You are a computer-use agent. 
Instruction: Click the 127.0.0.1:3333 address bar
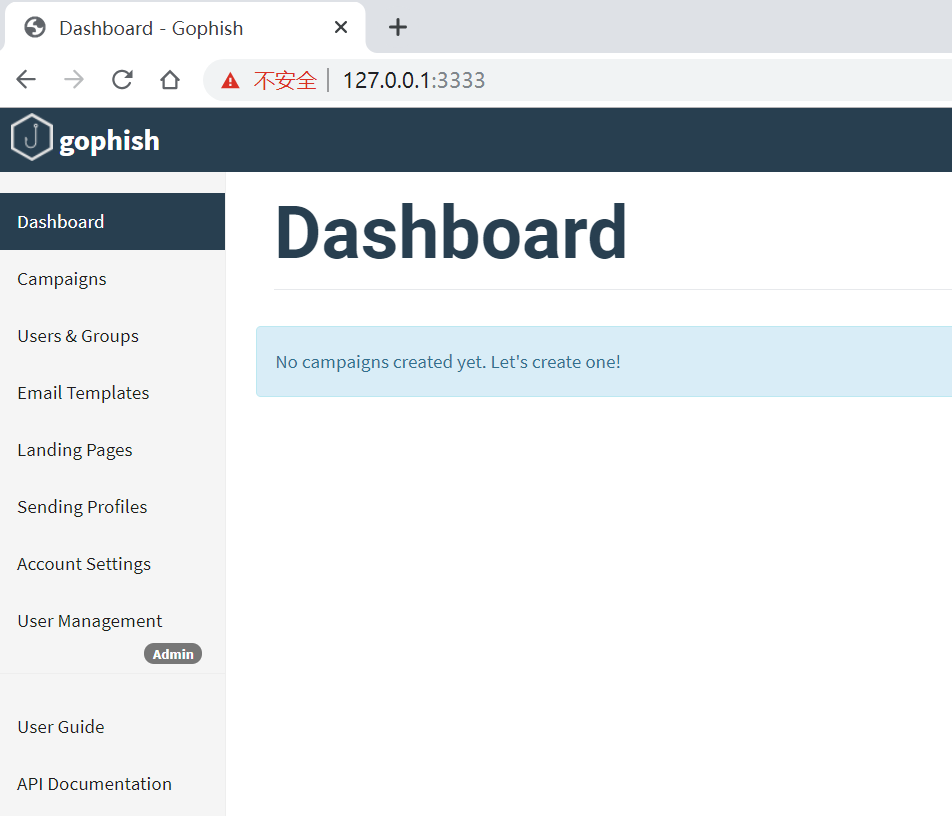pyautogui.click(x=577, y=80)
